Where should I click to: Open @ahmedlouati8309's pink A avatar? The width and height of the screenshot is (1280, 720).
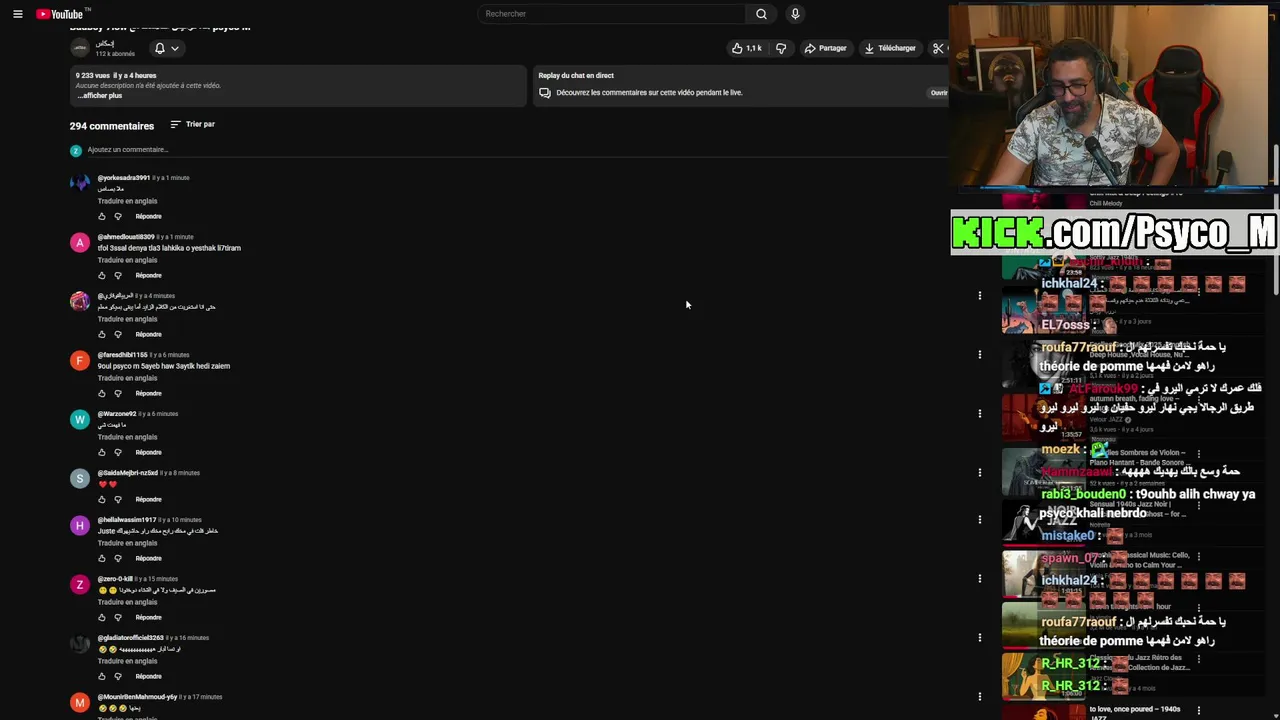(80, 242)
